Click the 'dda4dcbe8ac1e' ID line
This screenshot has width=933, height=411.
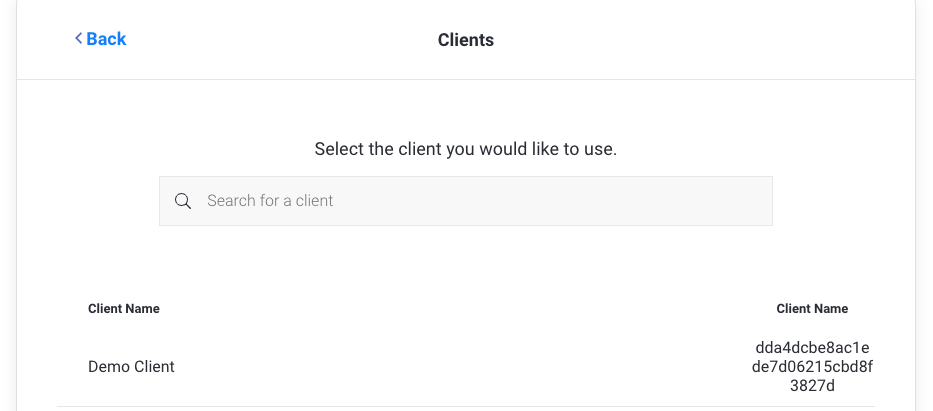811,348
